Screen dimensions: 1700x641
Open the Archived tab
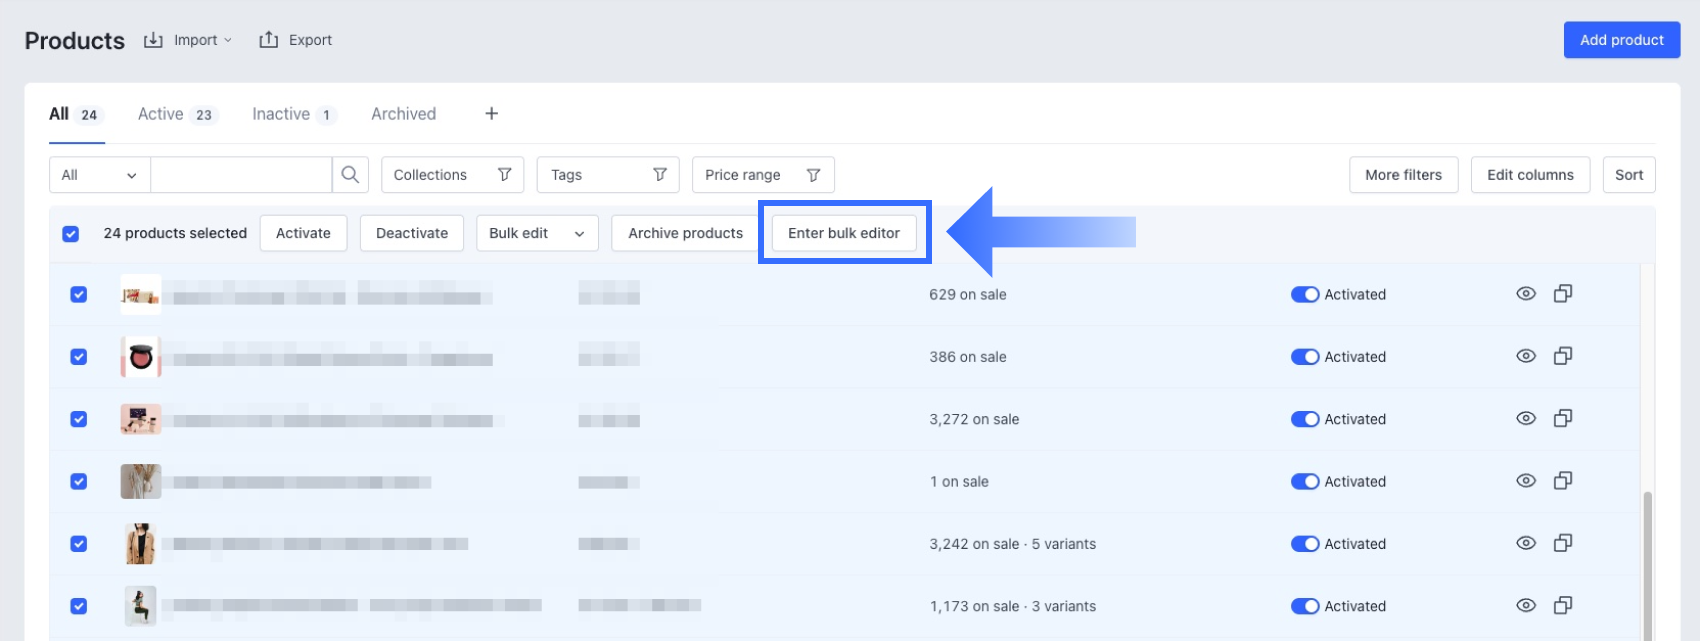(403, 114)
